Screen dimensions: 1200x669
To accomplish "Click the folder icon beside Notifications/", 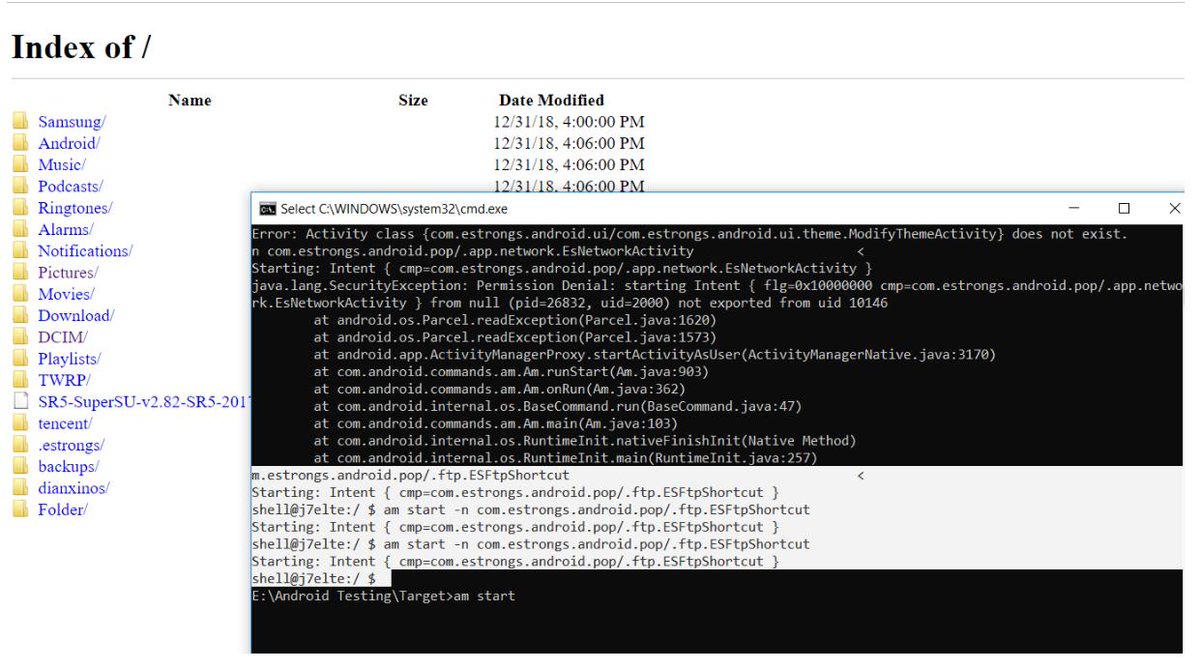I will (20, 251).
